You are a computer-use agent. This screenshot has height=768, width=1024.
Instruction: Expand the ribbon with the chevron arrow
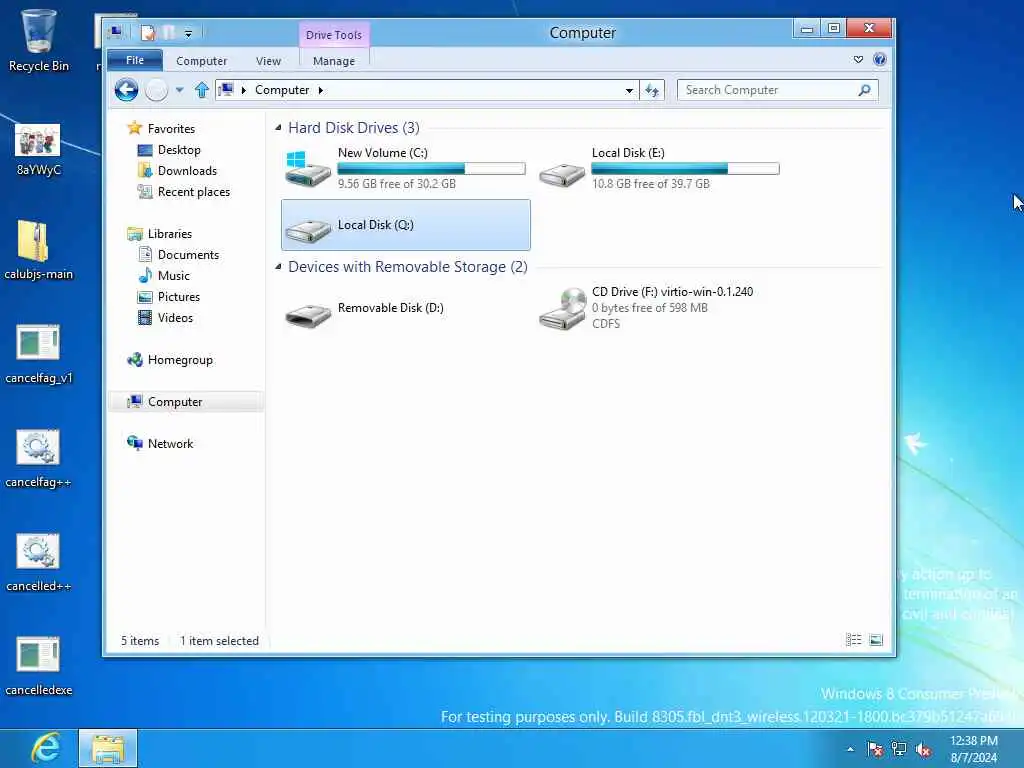pos(858,59)
